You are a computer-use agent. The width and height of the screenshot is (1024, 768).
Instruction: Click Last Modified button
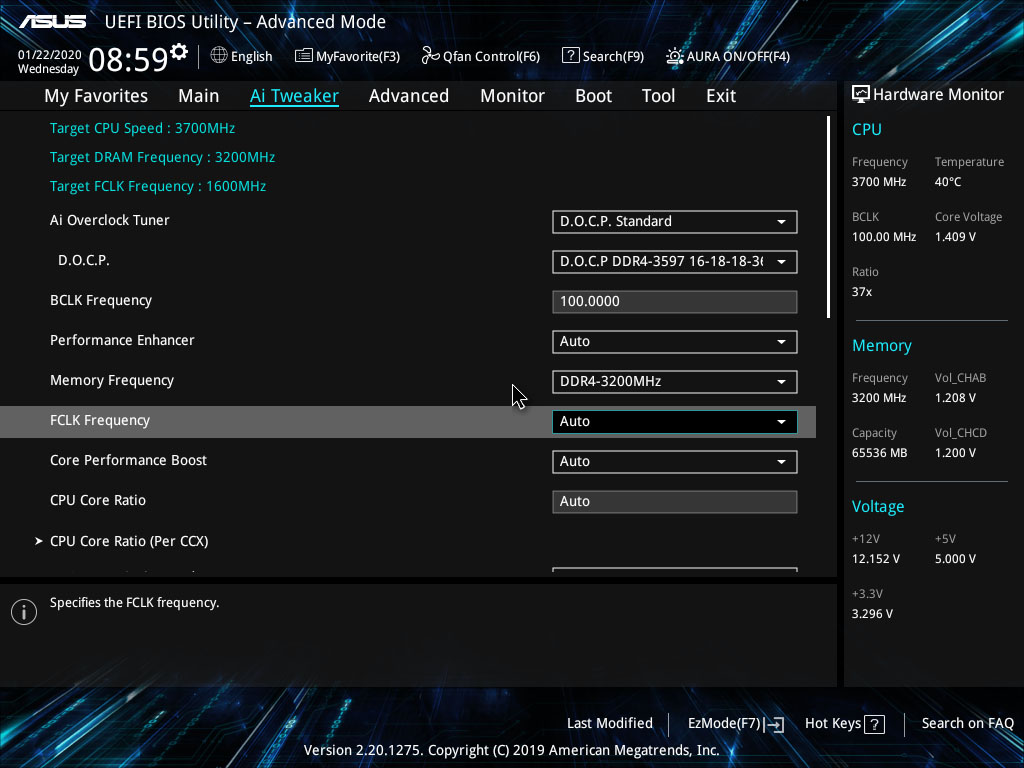point(609,723)
